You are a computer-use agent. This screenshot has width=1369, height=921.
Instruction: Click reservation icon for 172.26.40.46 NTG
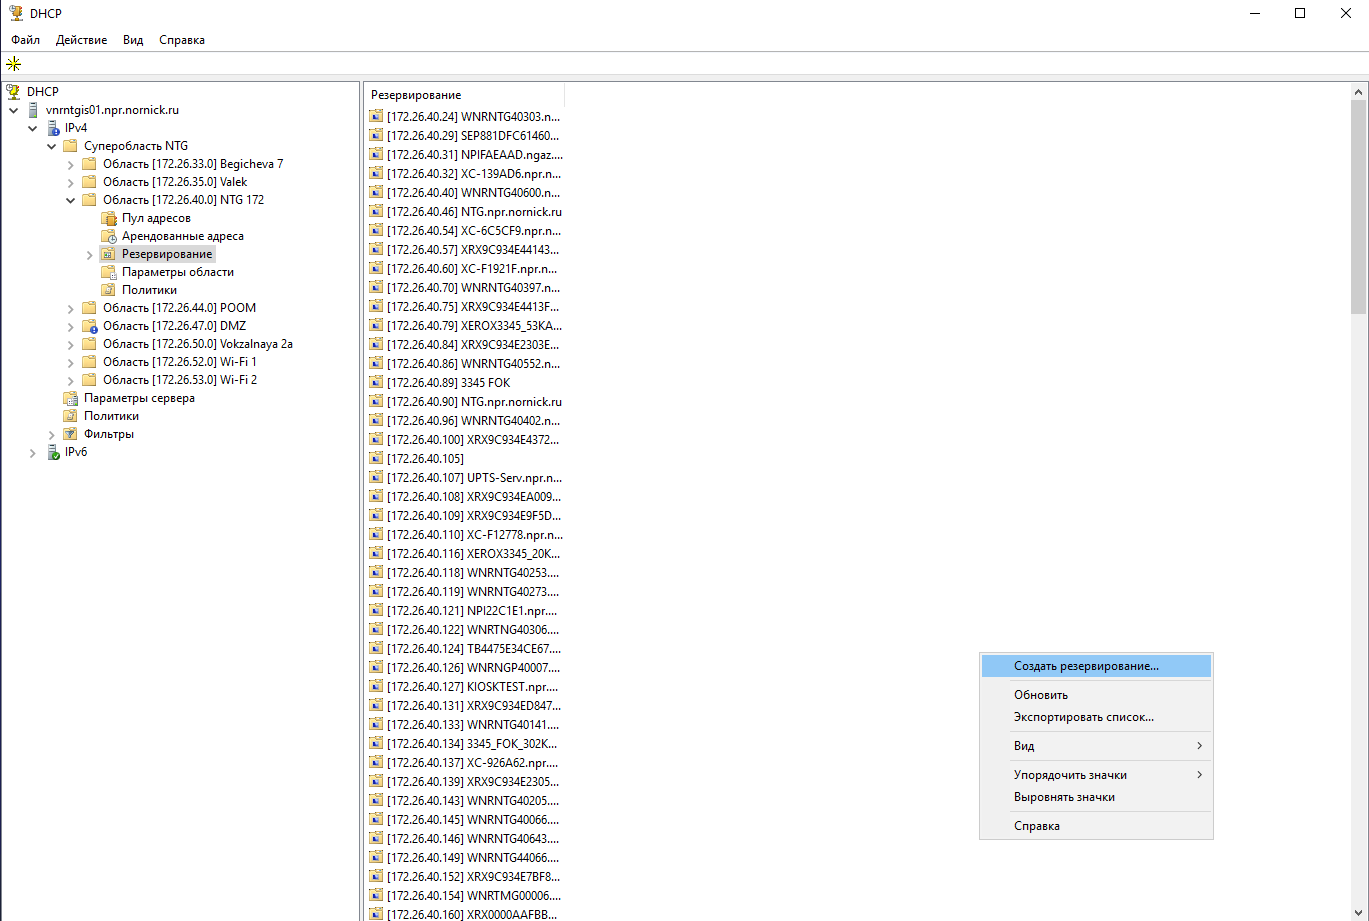(376, 211)
